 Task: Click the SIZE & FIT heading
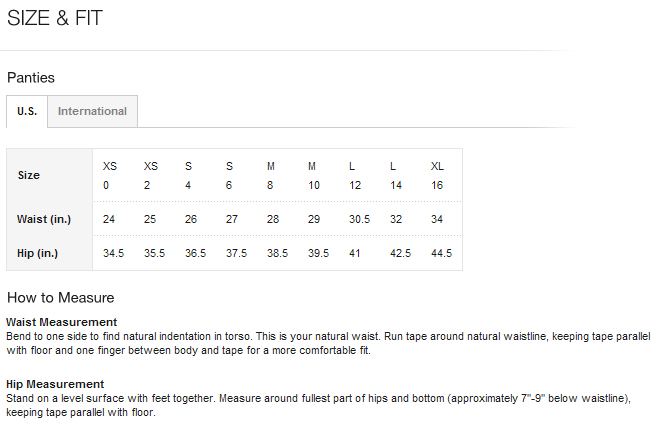pos(54,17)
